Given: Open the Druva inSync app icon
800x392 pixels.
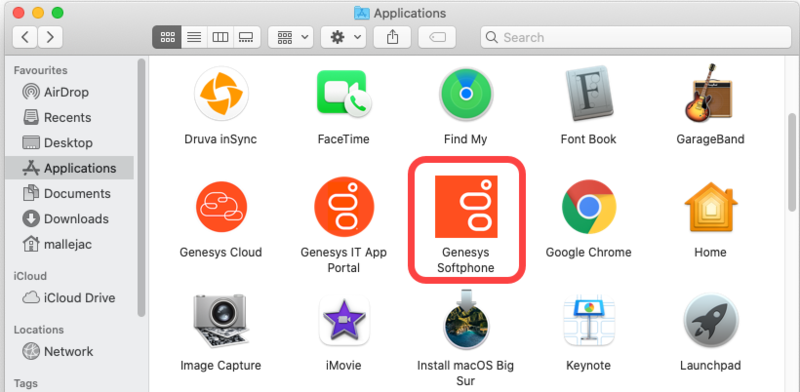Looking at the screenshot, I should [x=221, y=93].
